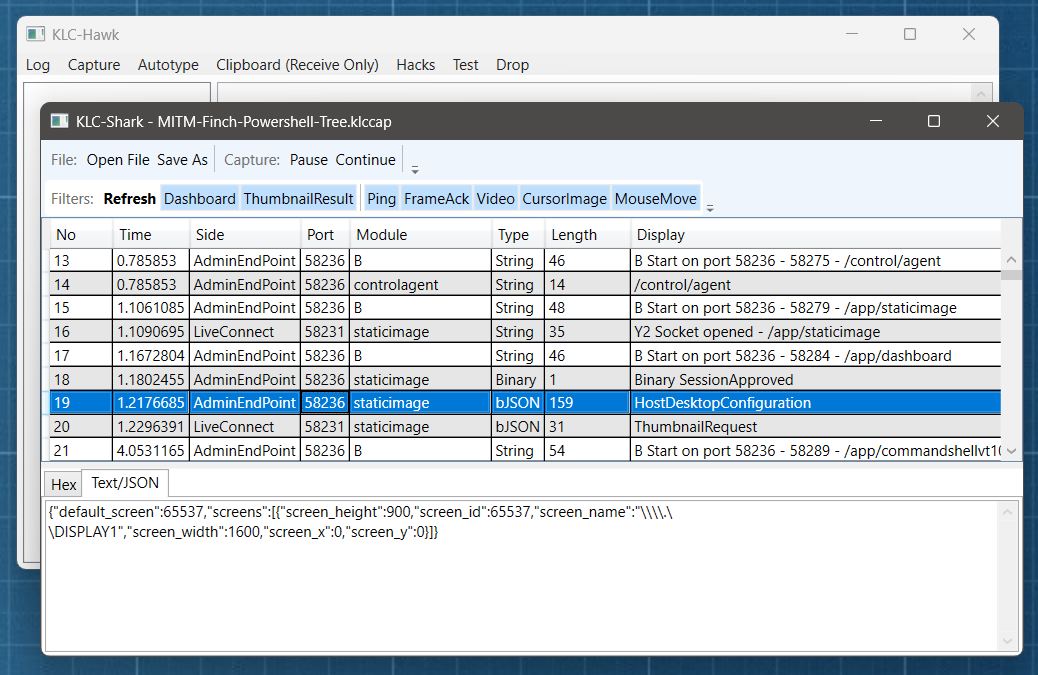Sort by the Type column header

[518, 235]
